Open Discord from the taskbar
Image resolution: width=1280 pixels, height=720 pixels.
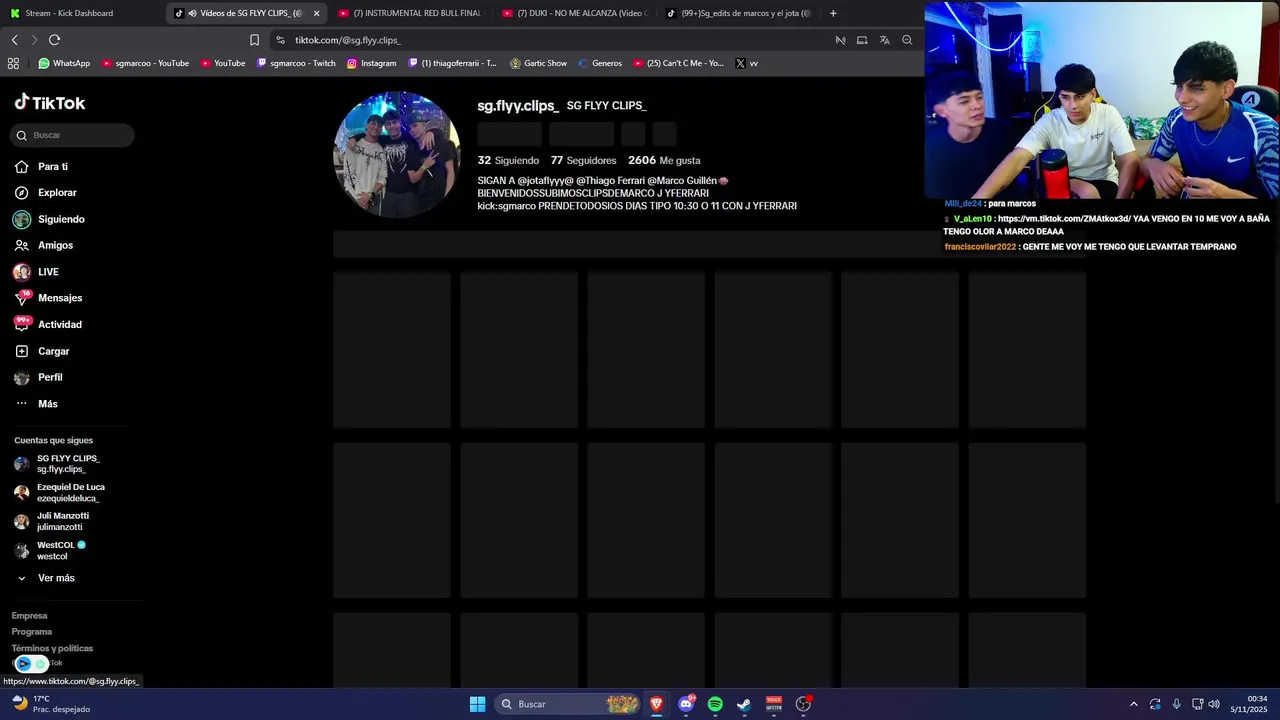(686, 704)
